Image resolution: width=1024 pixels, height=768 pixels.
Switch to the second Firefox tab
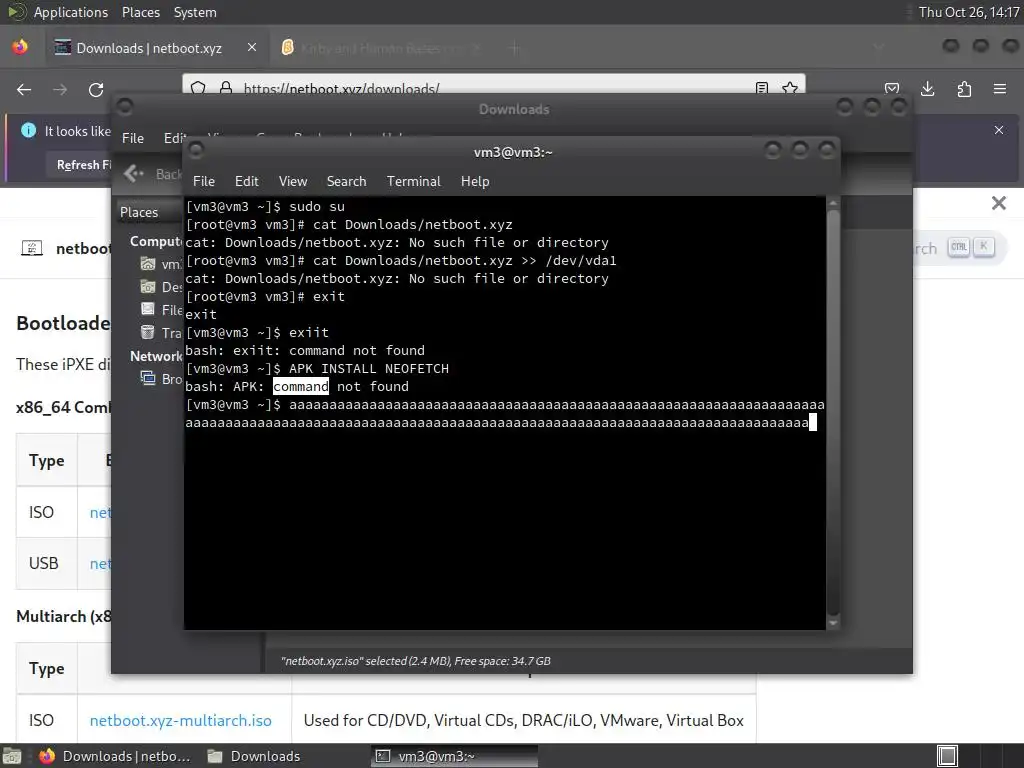coord(380,48)
